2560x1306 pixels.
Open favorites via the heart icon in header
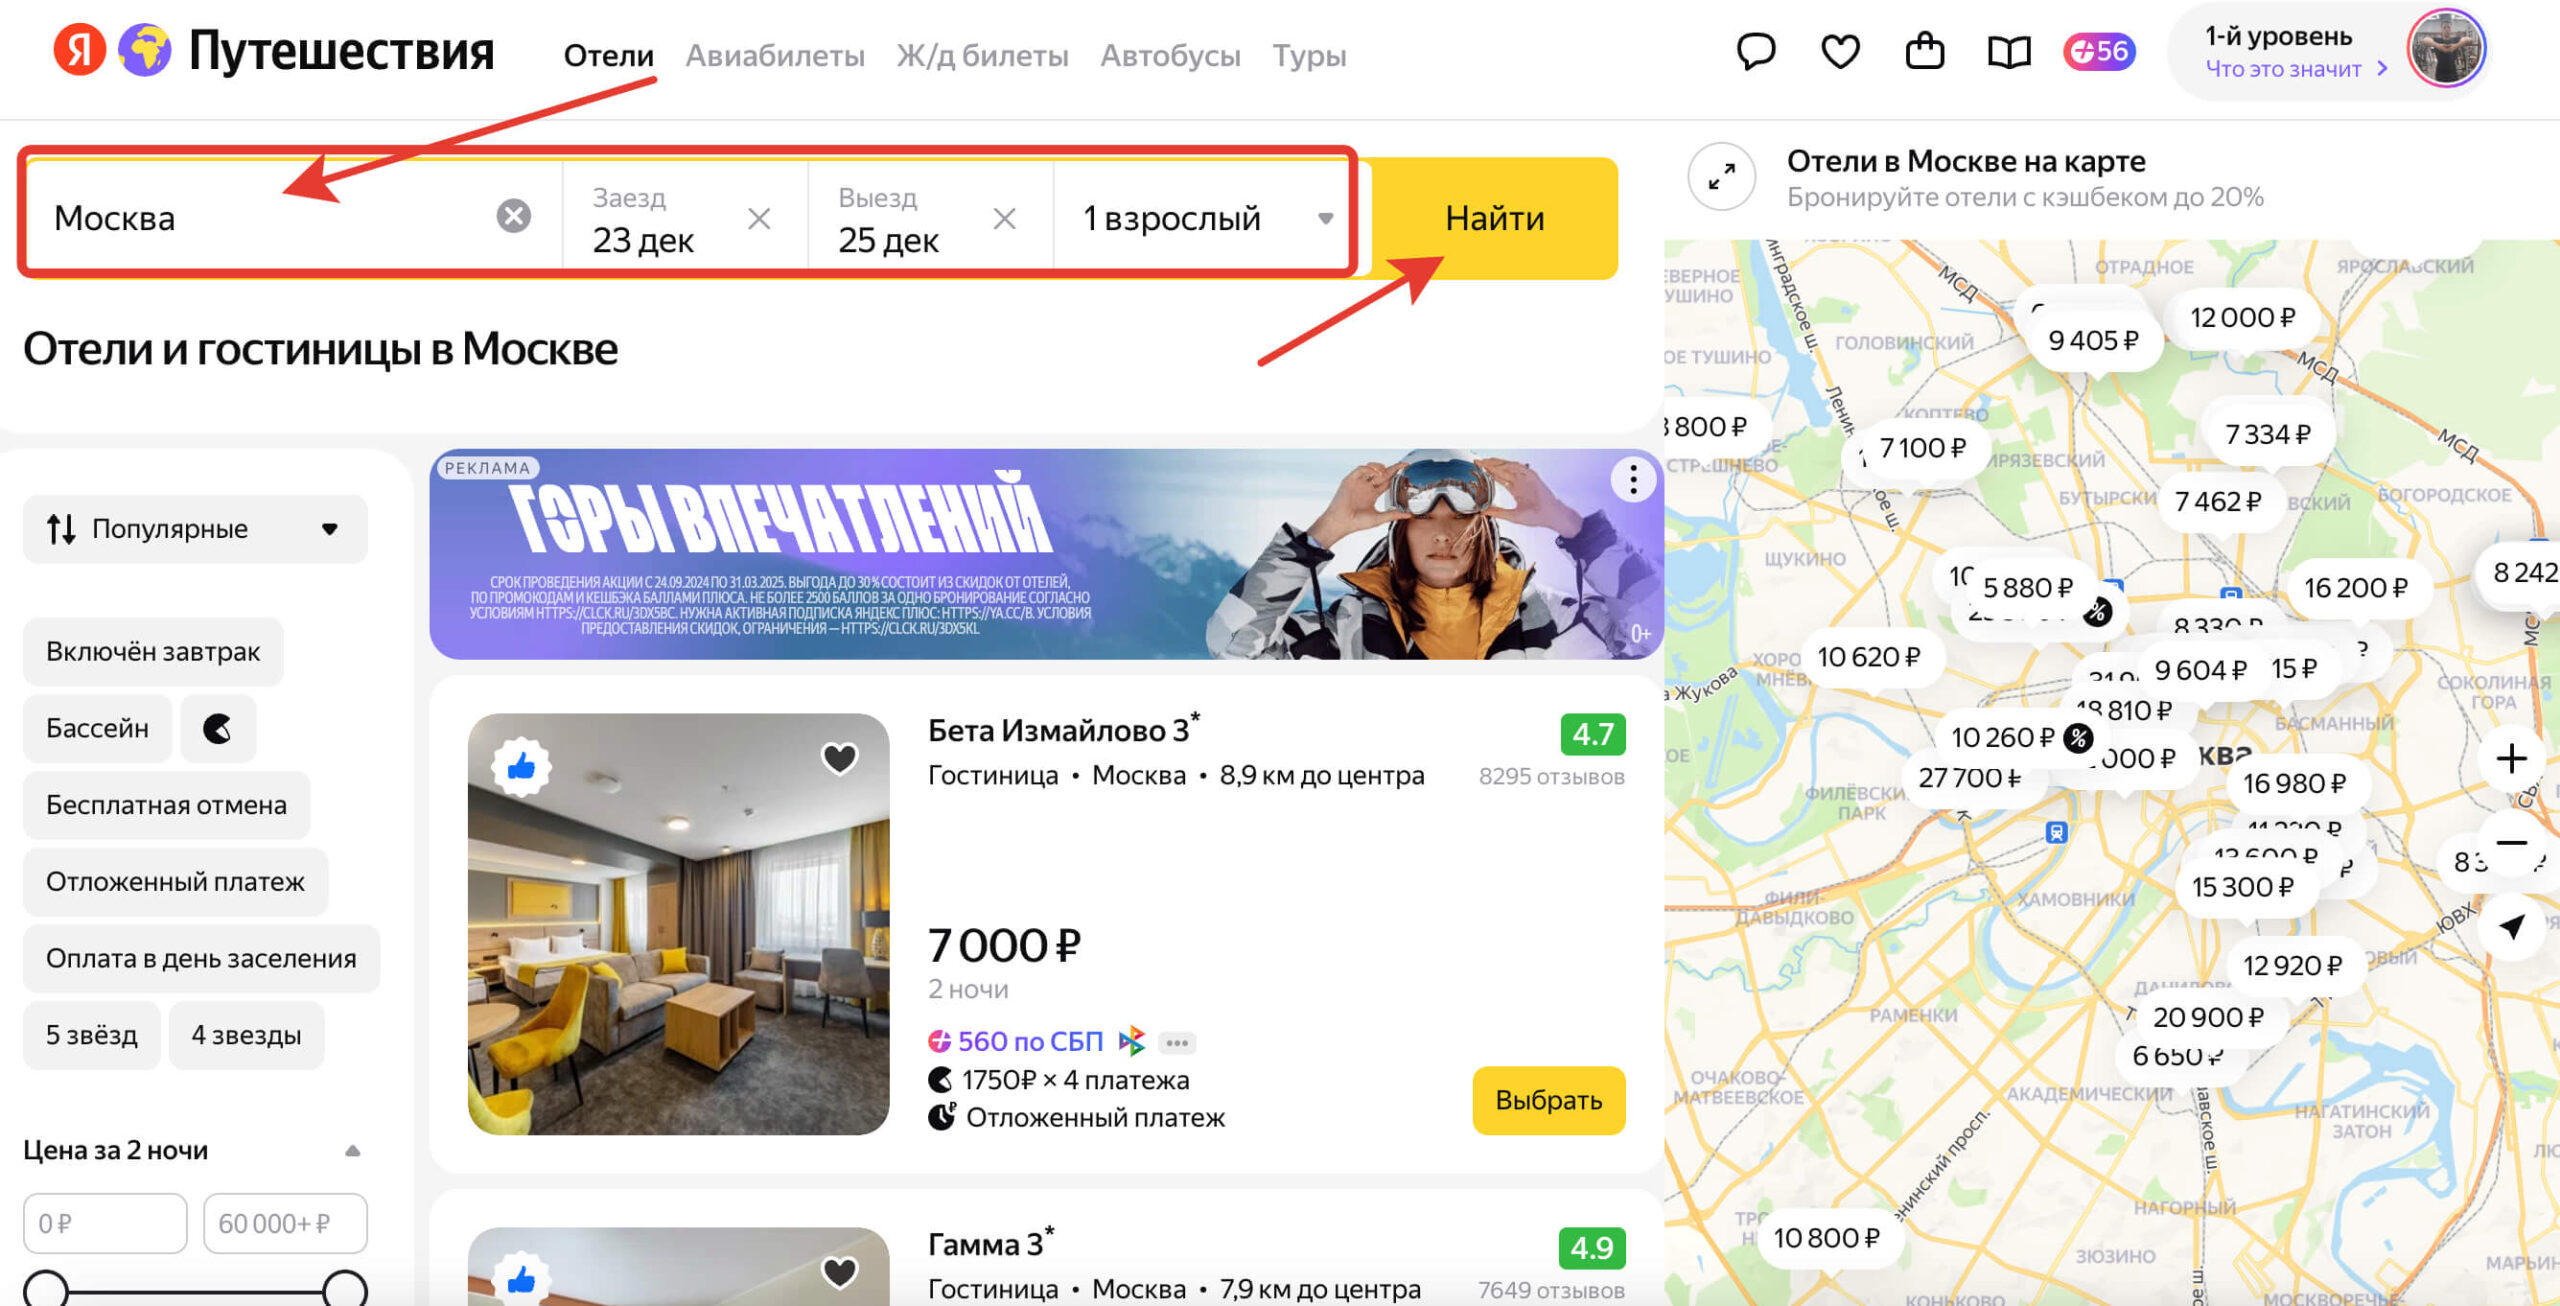coord(1840,52)
